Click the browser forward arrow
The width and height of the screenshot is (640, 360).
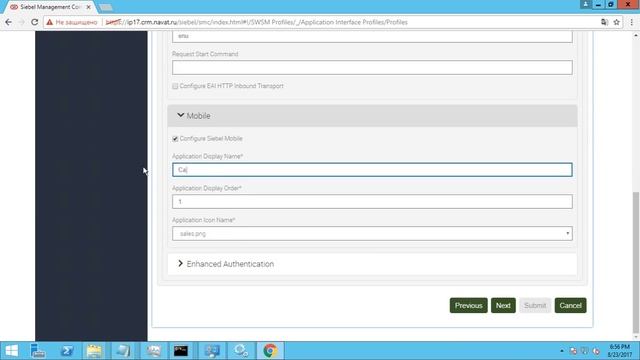click(22, 22)
